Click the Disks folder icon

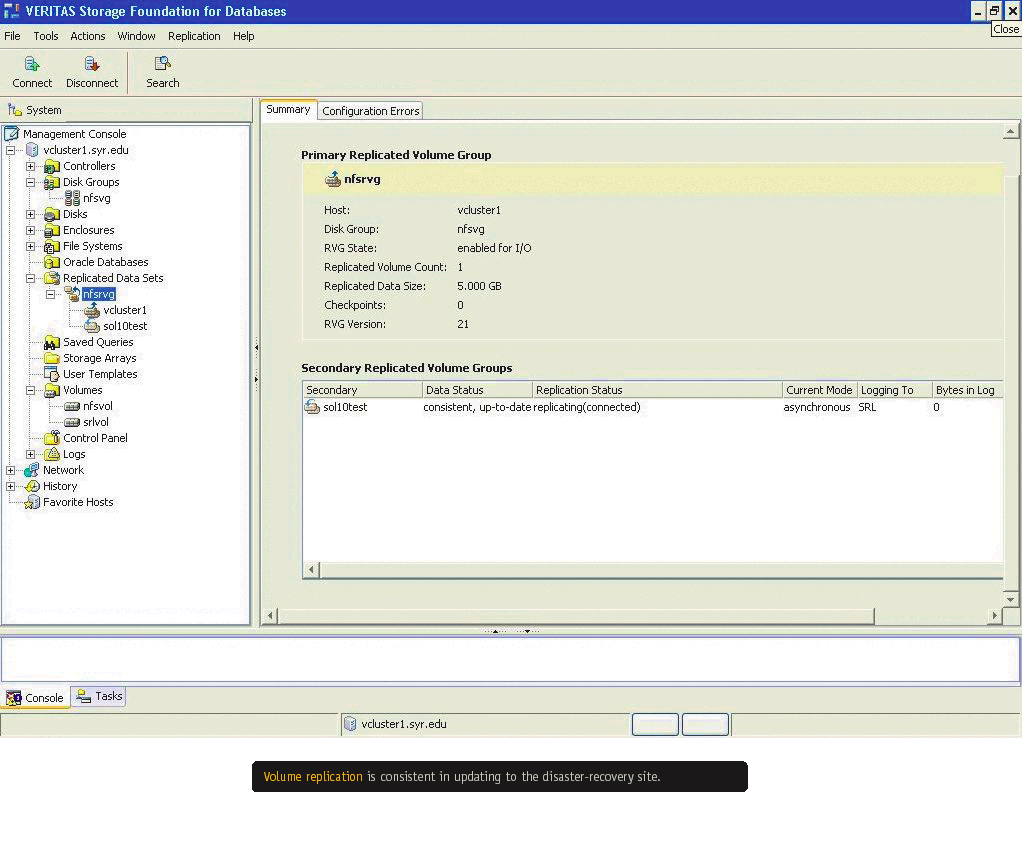51,214
